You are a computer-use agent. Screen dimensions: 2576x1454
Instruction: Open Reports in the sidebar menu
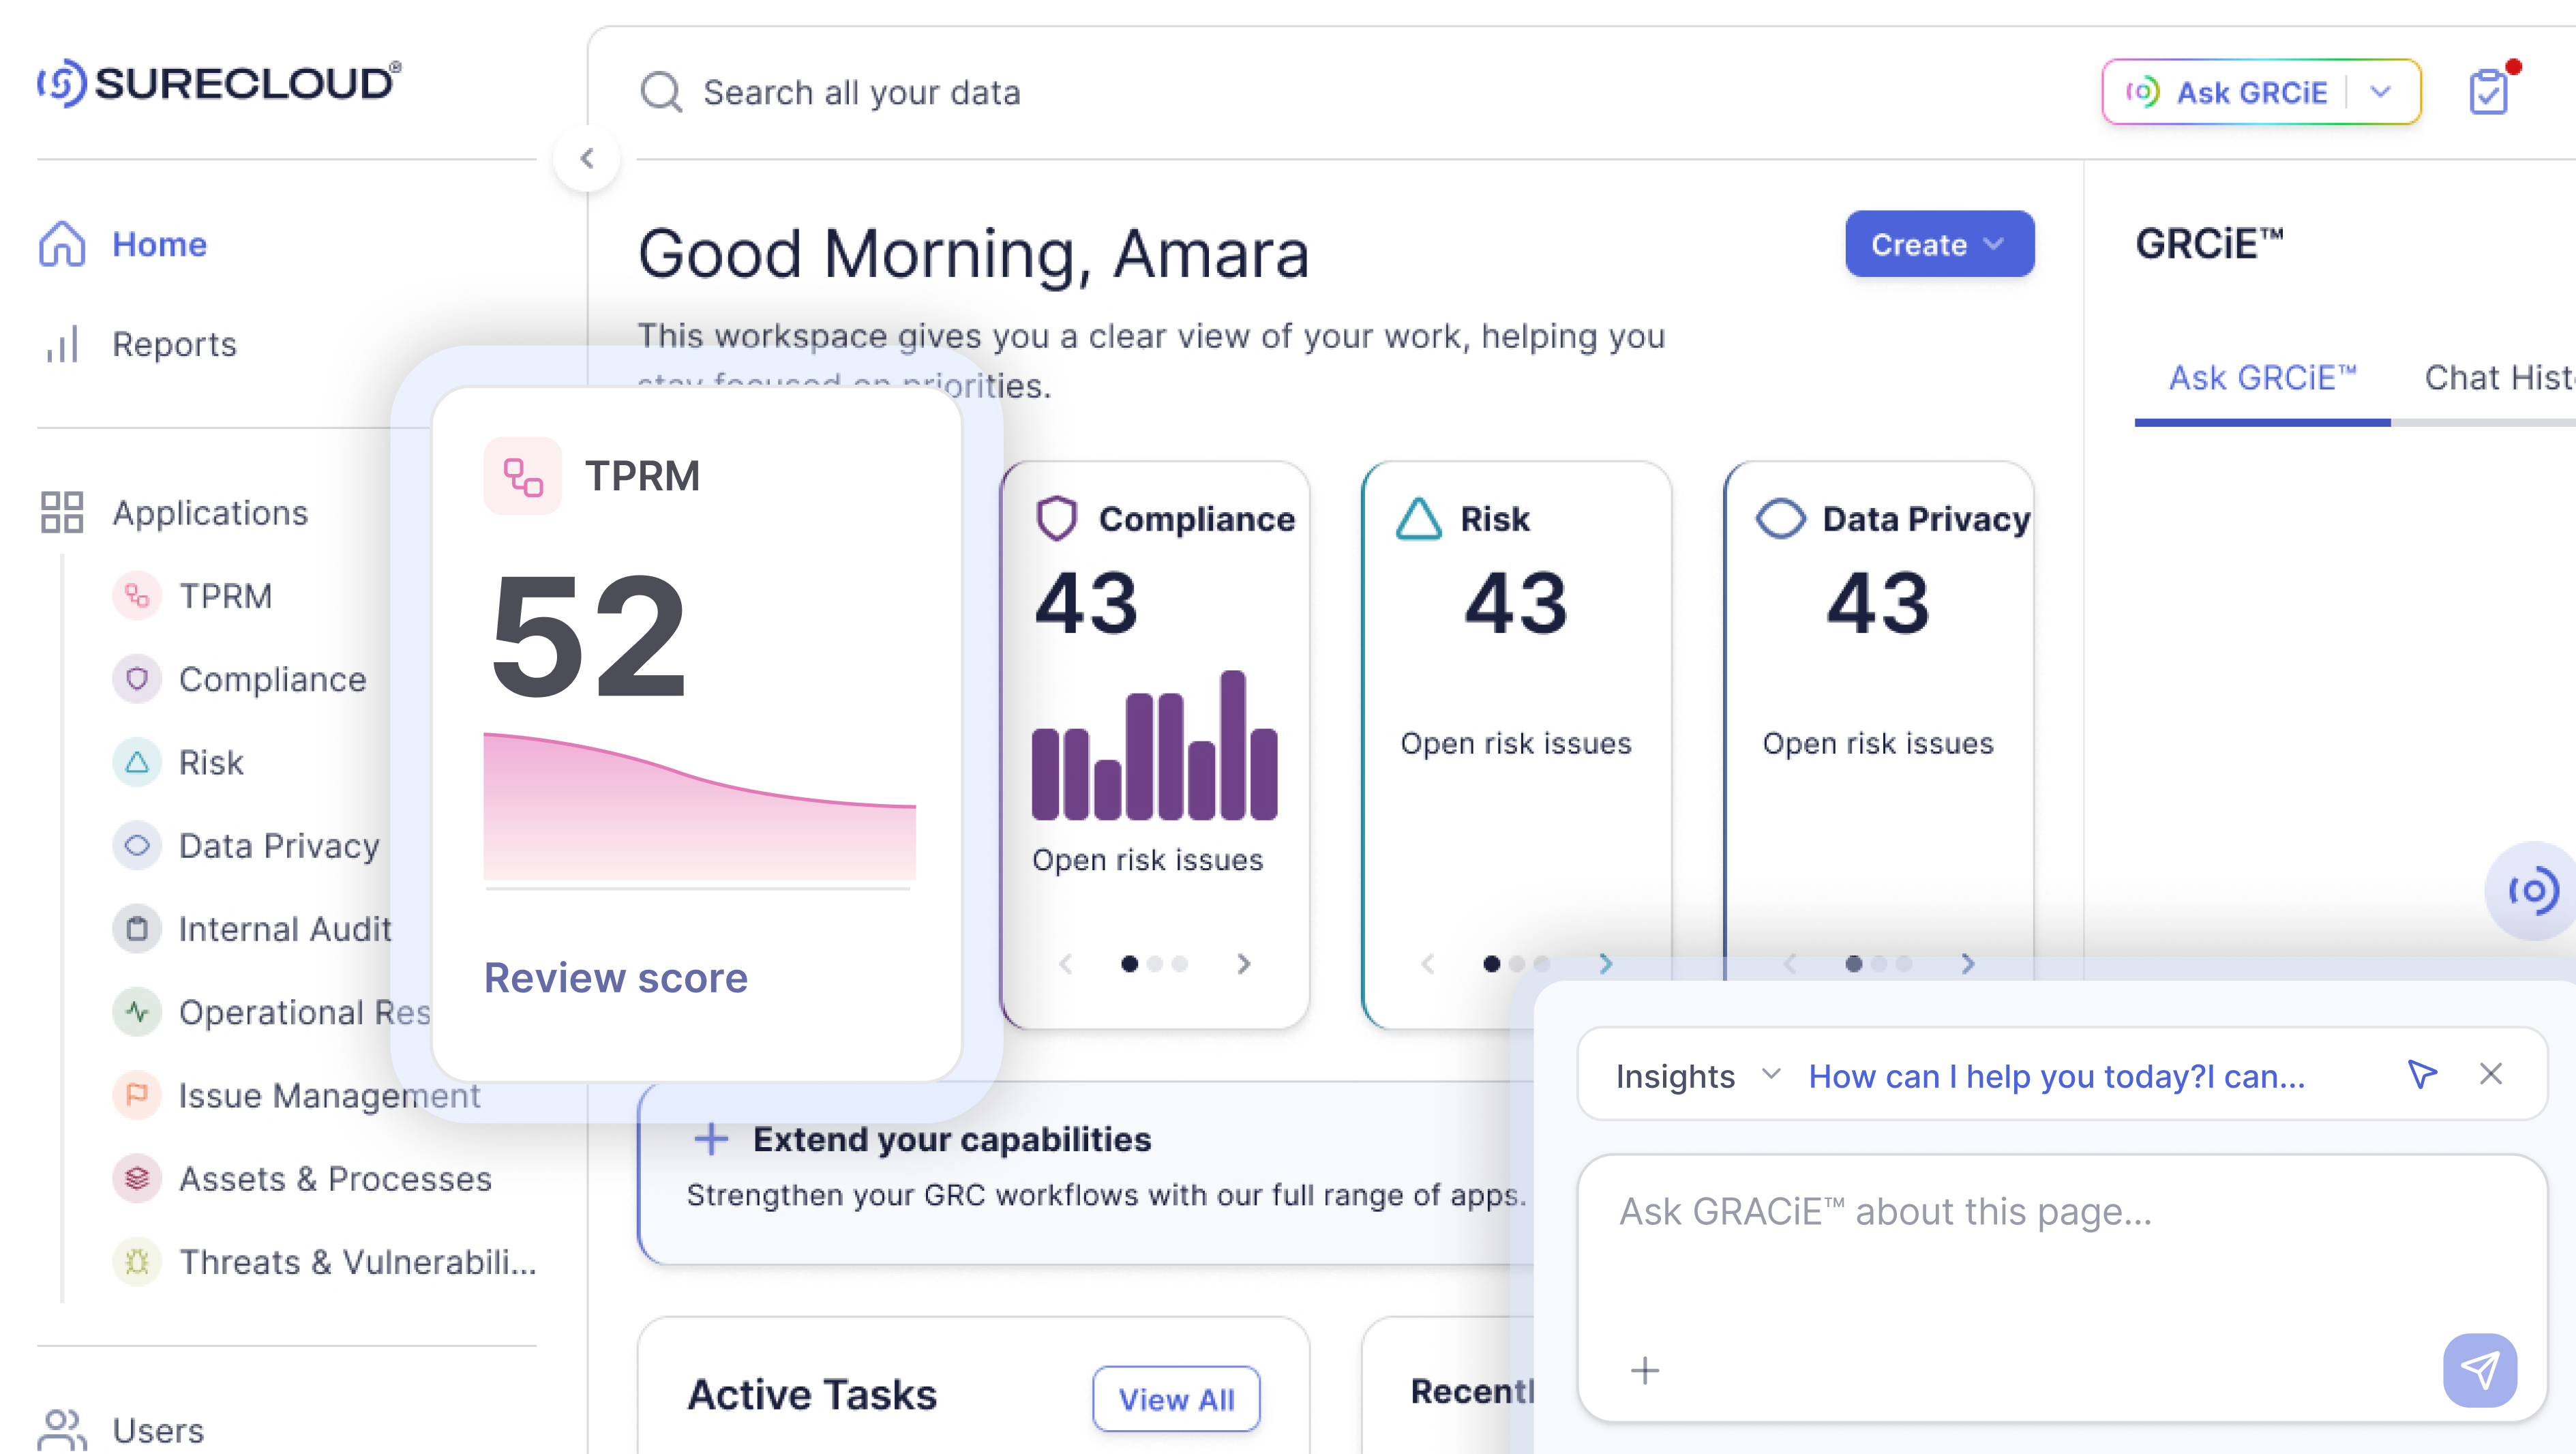click(174, 344)
